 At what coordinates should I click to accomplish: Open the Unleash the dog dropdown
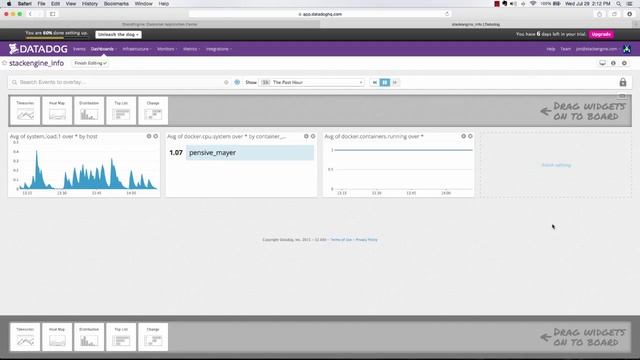click(118, 35)
